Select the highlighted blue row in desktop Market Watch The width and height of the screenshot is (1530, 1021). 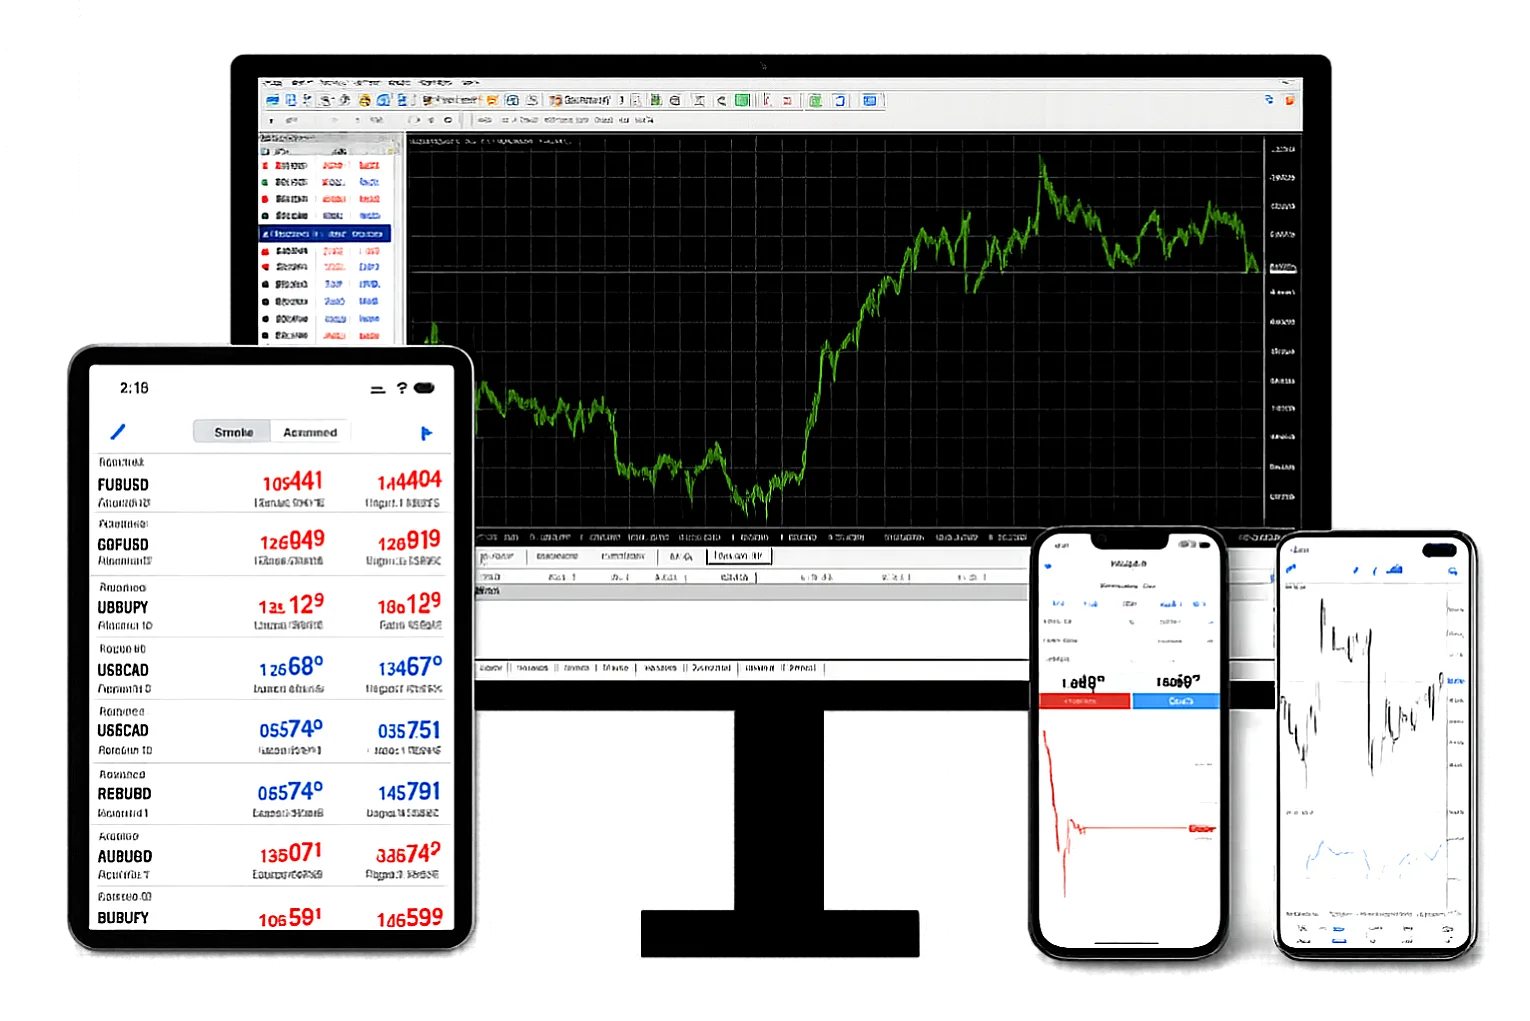pyautogui.click(x=324, y=234)
